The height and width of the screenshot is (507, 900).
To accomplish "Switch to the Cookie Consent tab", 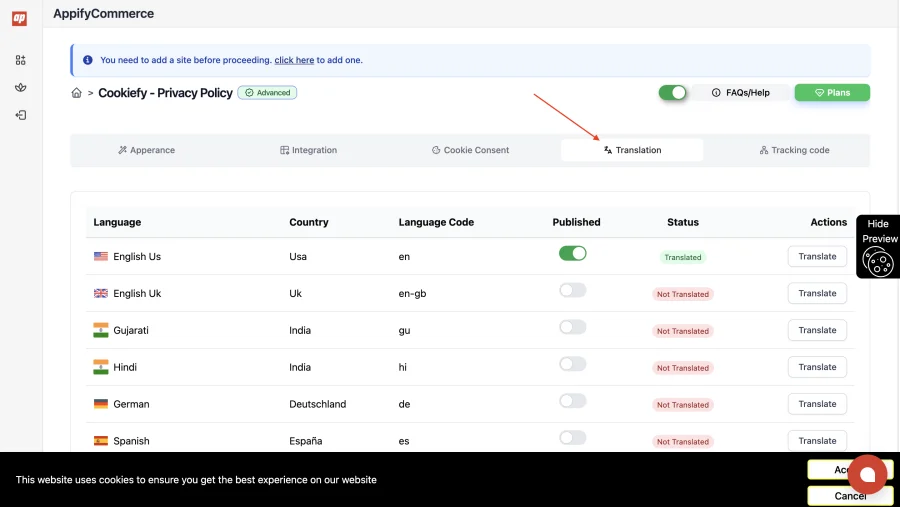I will click(x=470, y=150).
